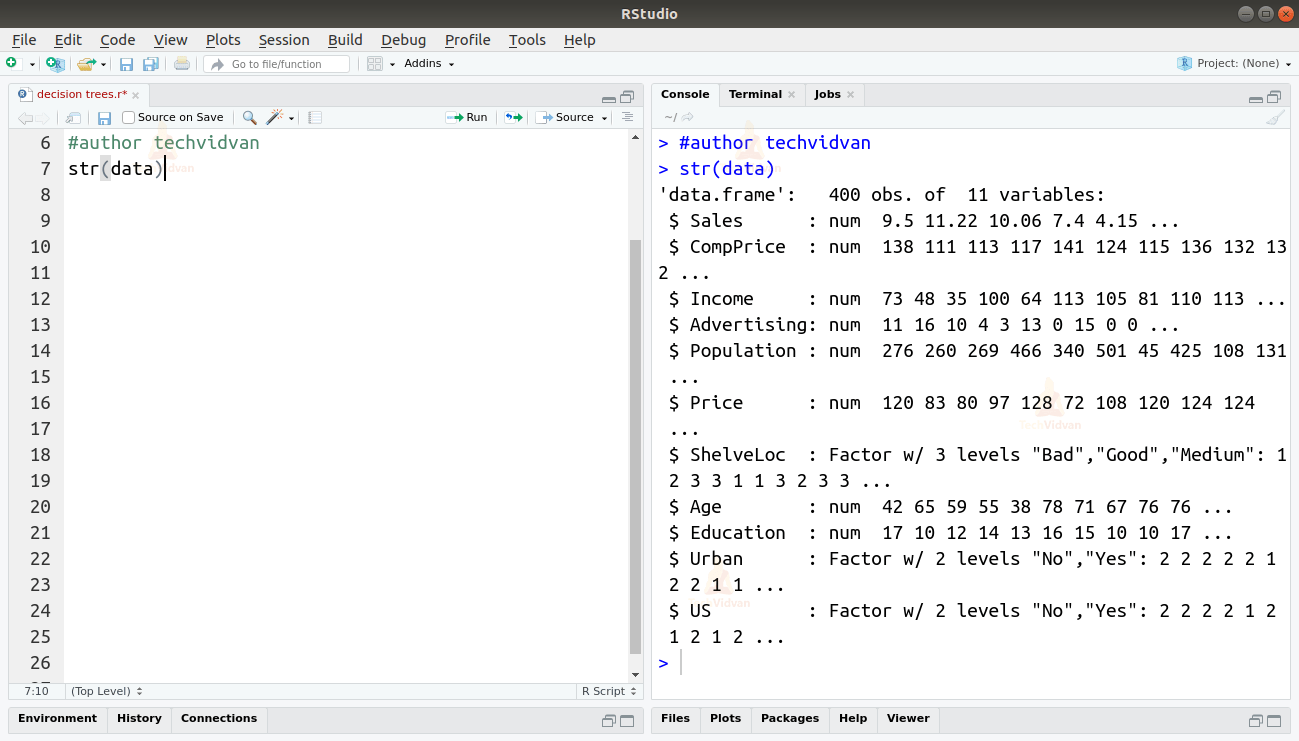Viewport: 1299px width, 741px height.
Task: Open the R Script file type dropdown
Action: pos(609,691)
